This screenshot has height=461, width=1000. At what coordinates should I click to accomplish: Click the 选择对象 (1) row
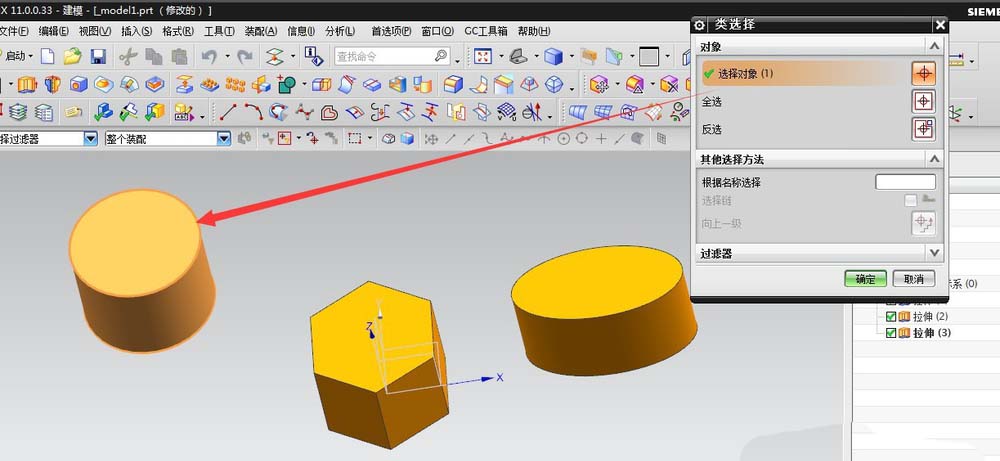[x=805, y=73]
